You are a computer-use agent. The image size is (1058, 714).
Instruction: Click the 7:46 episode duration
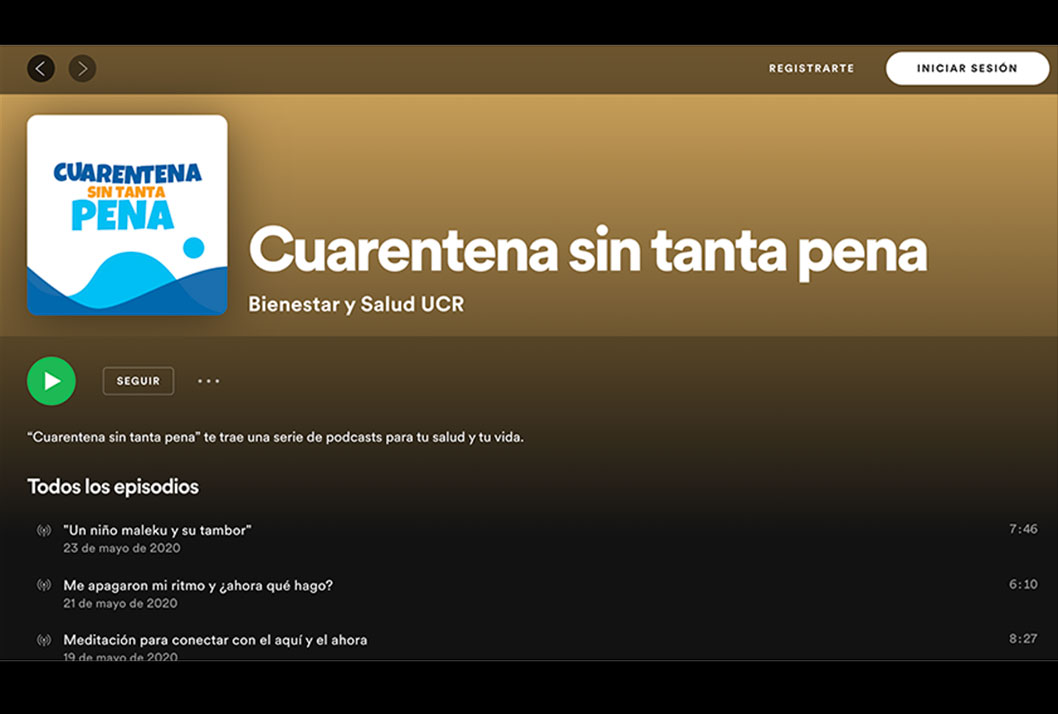[x=1023, y=529]
